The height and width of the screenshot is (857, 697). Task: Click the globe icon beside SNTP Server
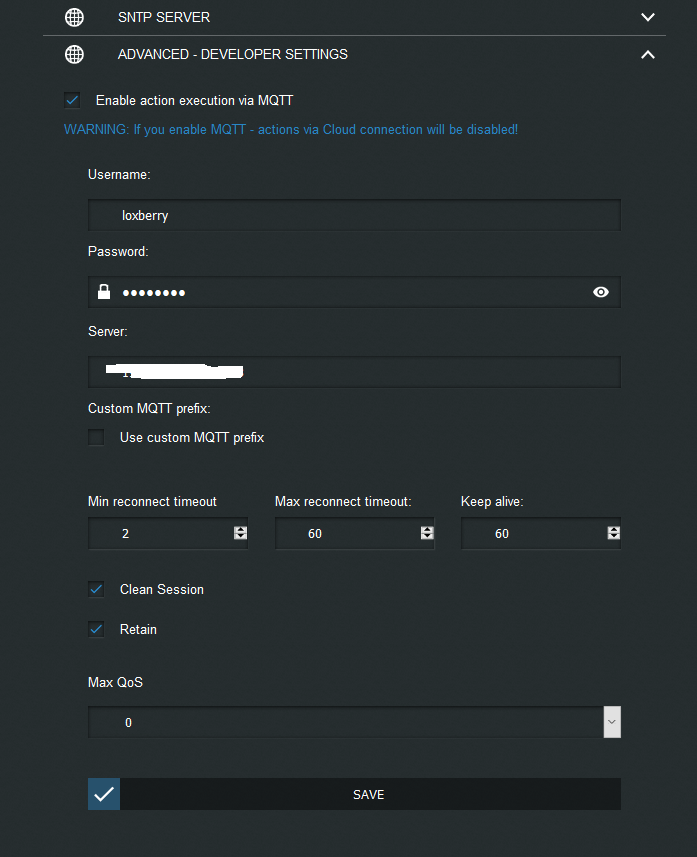73,17
